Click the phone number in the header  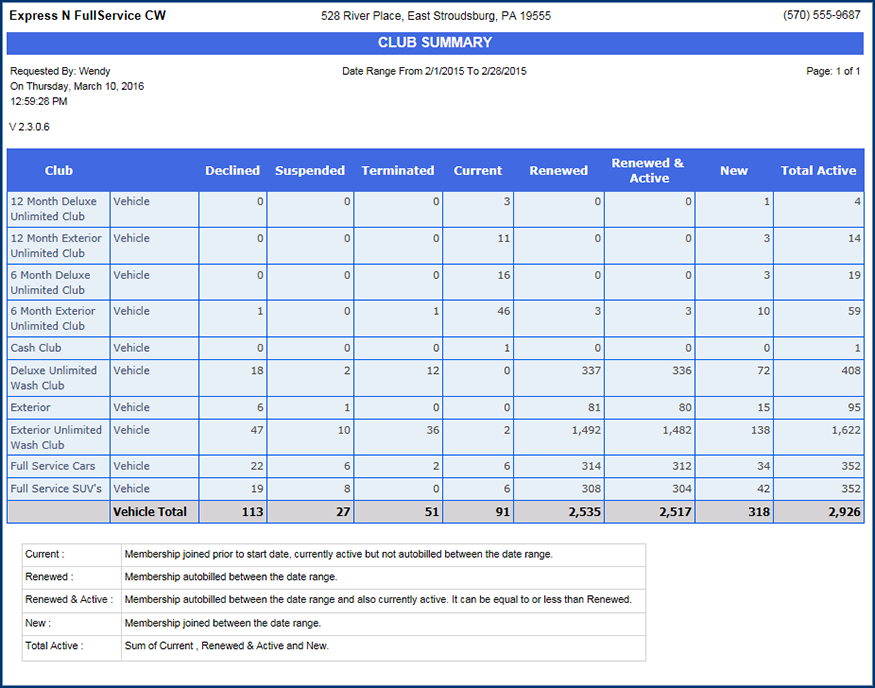821,16
